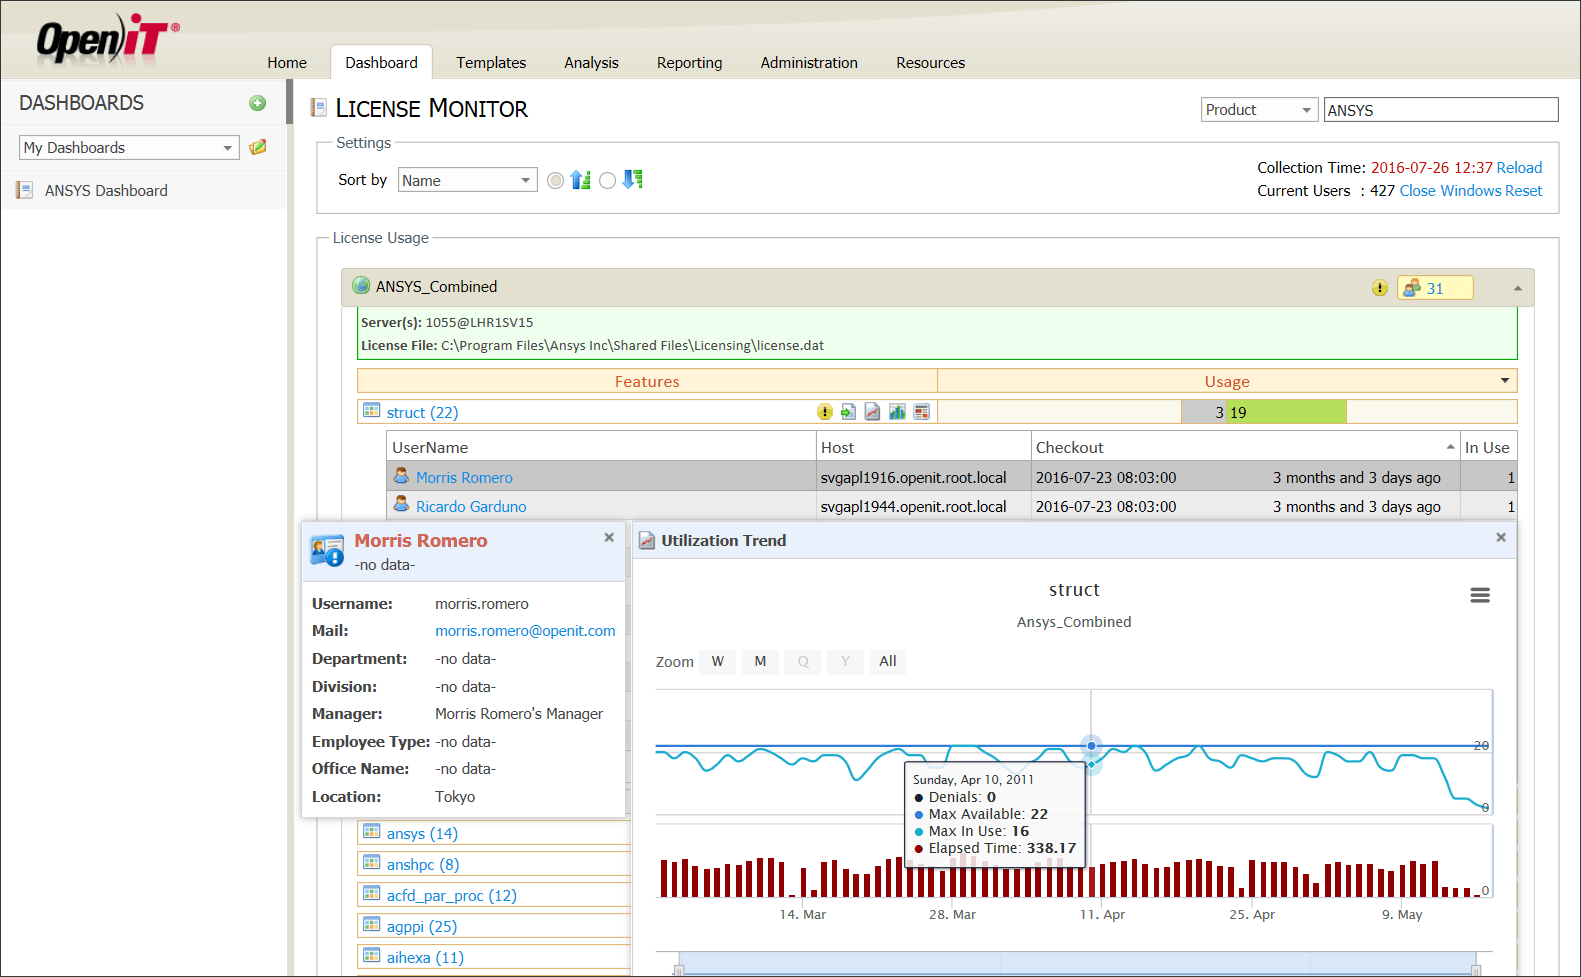1581x977 pixels.
Task: Switch to the Dashboard tab
Action: click(x=381, y=62)
